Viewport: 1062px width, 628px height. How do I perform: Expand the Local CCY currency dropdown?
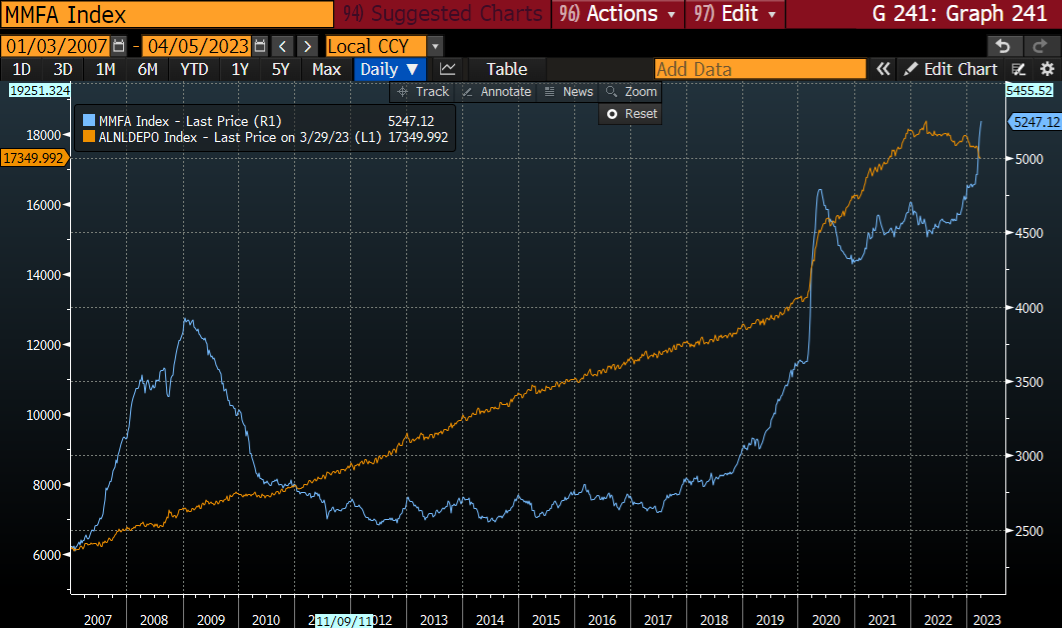tap(435, 46)
